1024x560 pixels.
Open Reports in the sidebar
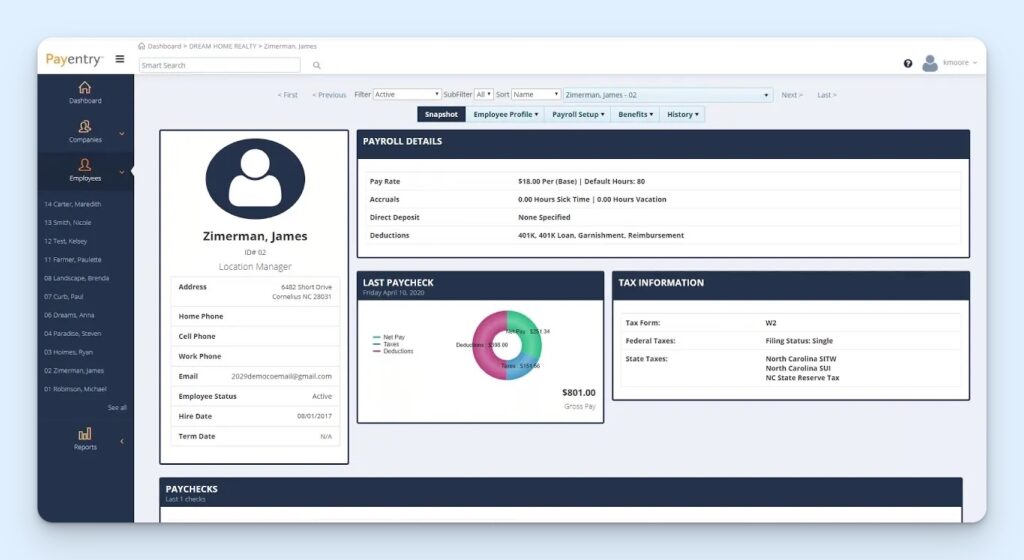pos(85,439)
